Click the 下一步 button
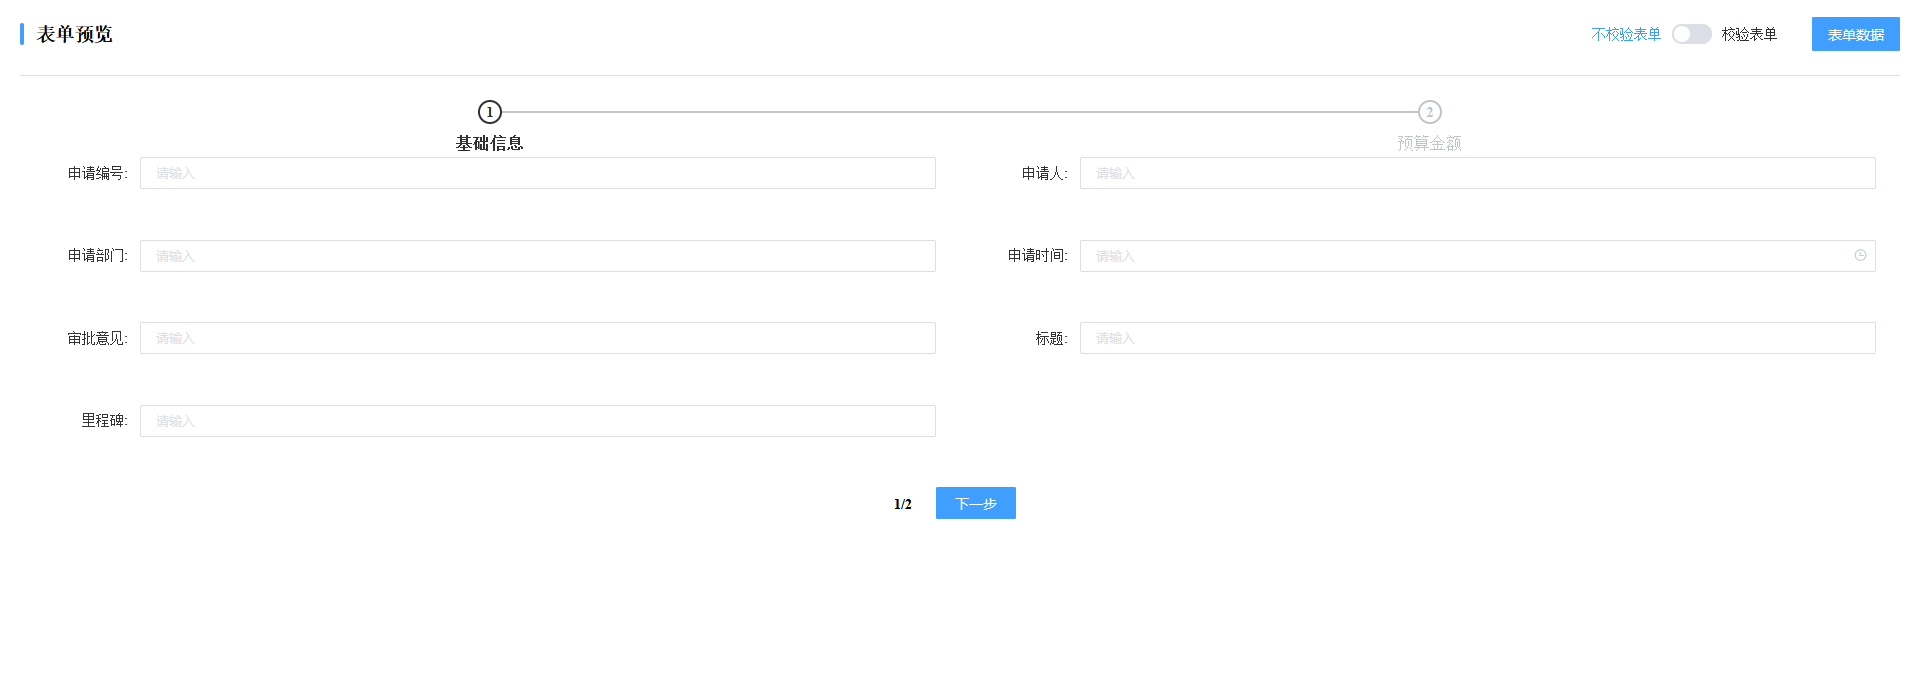1920x696 pixels. pos(975,503)
